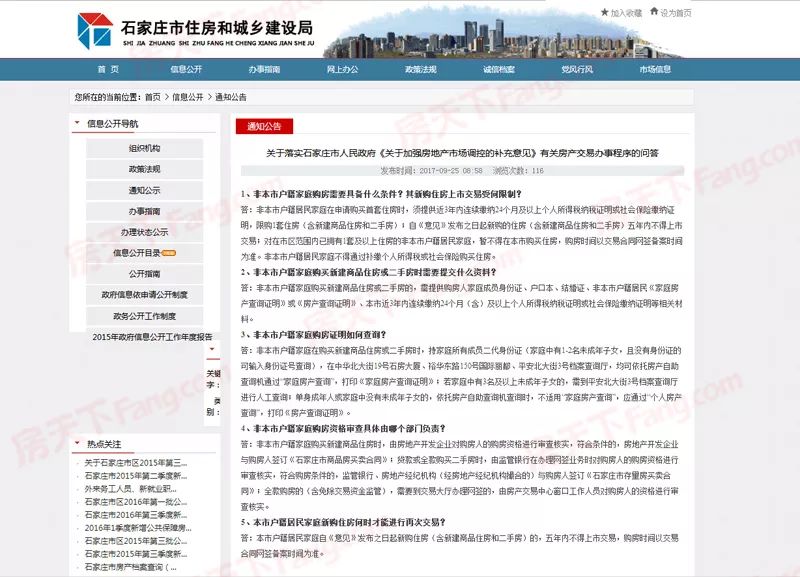800x577 pixels.
Task: Open 公开指南 in the sidebar
Action: tap(144, 274)
